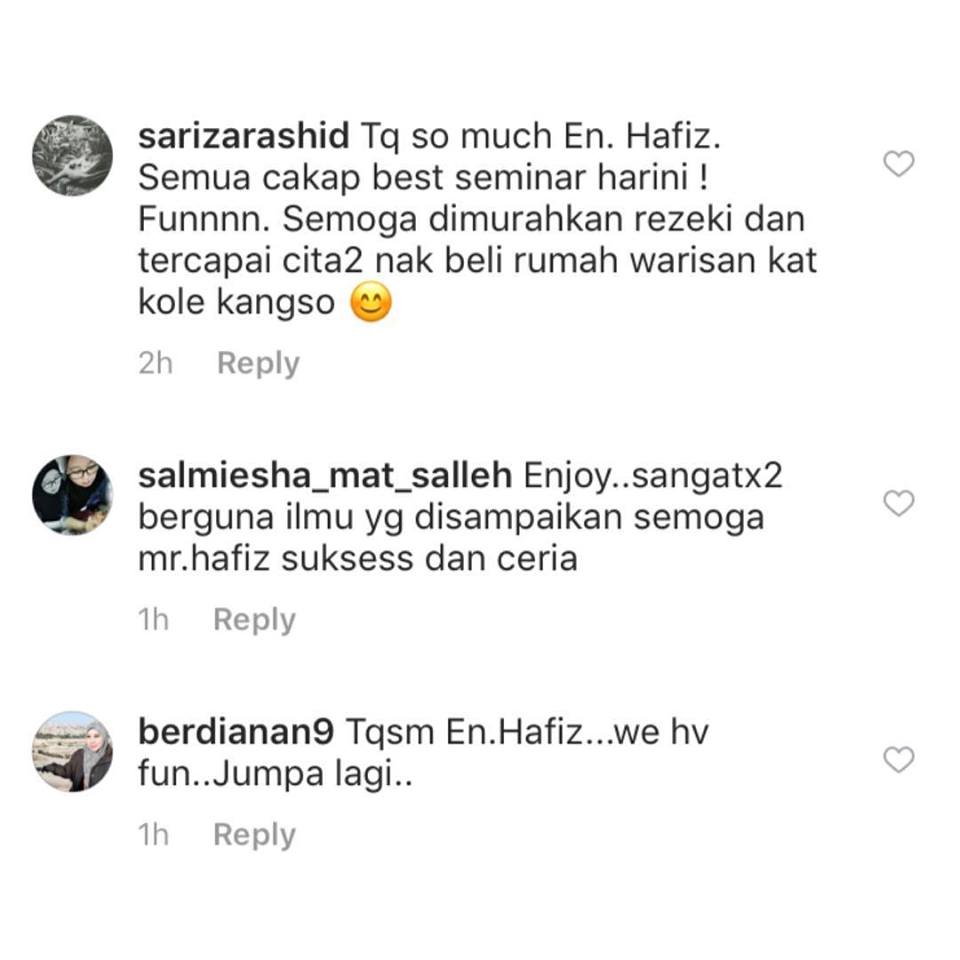
Task: Tap the 1h timestamp under berdianan9's comment
Action: coord(153,834)
